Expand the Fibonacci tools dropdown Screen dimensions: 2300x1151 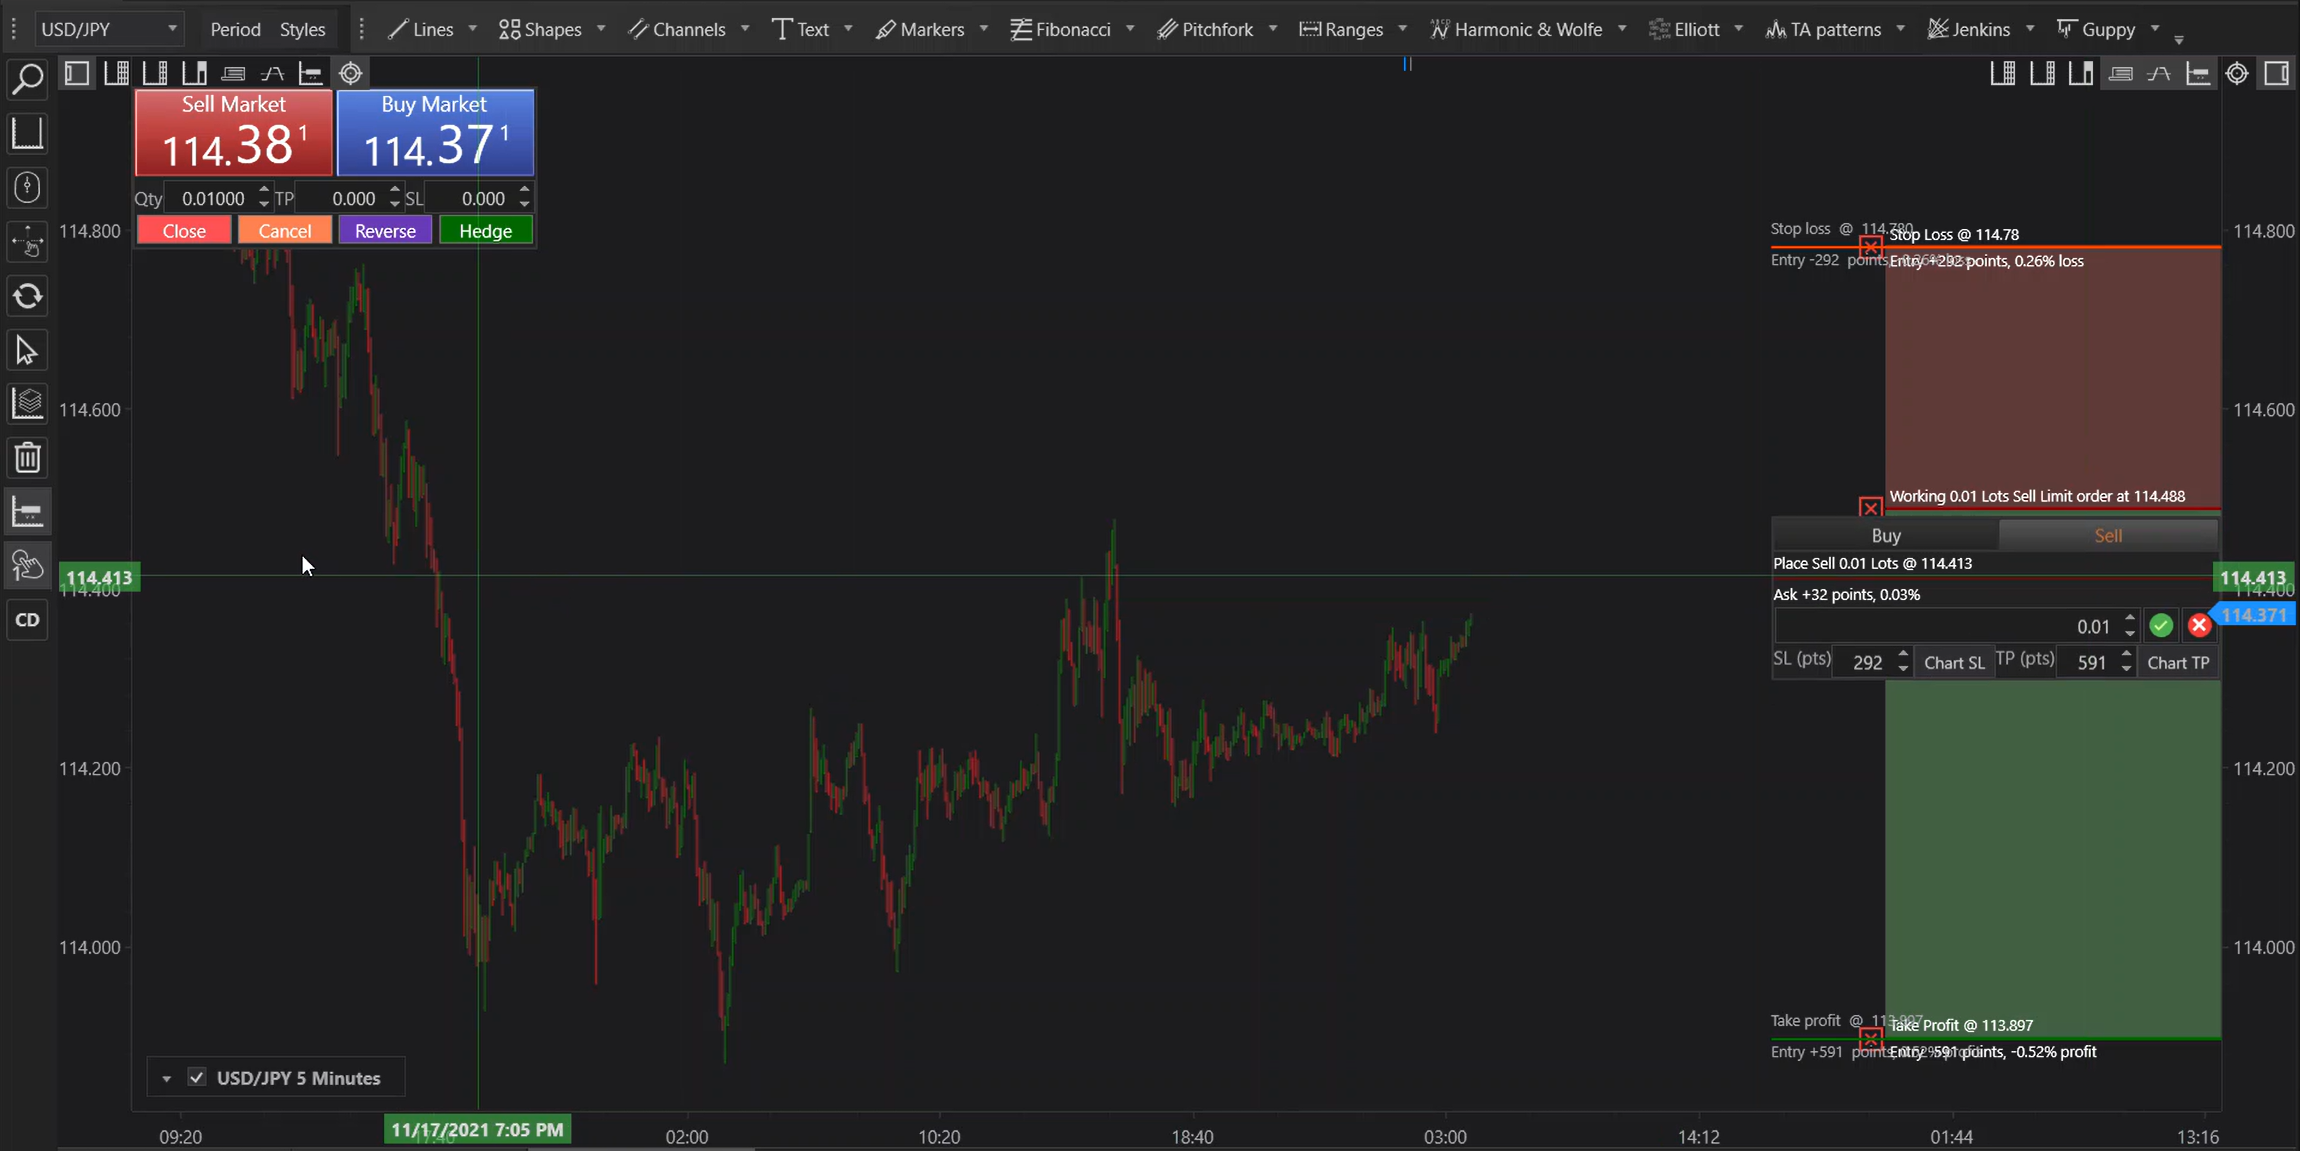click(1130, 29)
